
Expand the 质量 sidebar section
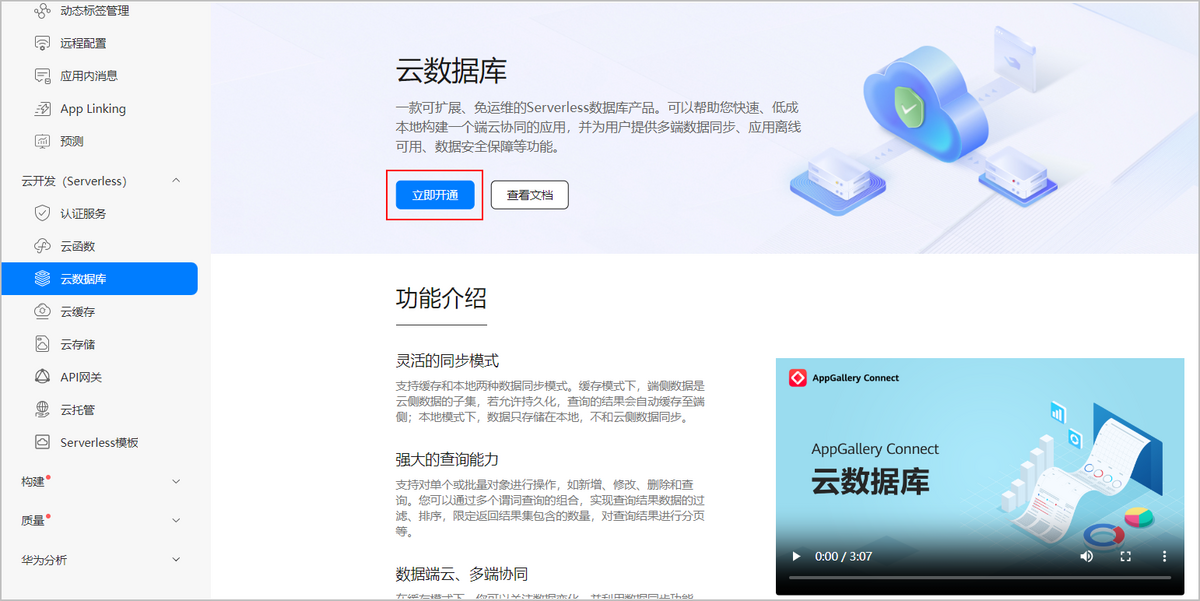pyautogui.click(x=176, y=521)
